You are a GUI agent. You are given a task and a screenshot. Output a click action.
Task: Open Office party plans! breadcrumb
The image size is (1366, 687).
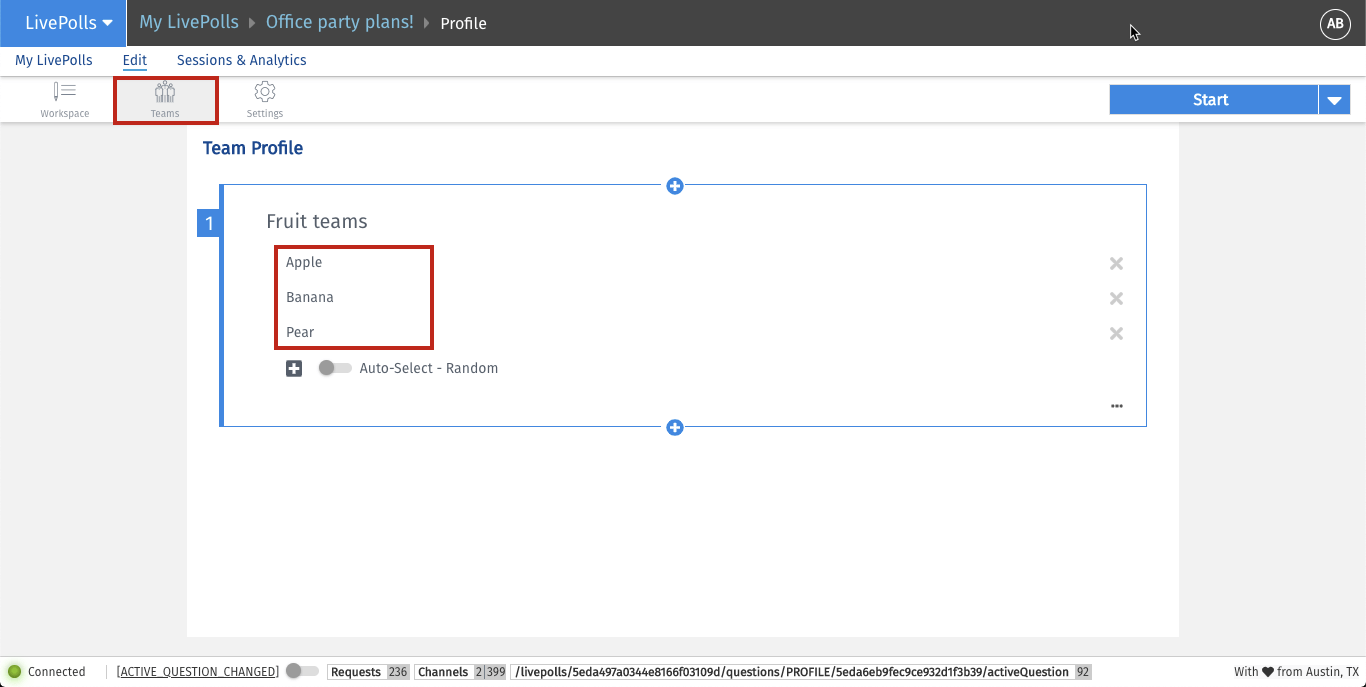point(340,22)
